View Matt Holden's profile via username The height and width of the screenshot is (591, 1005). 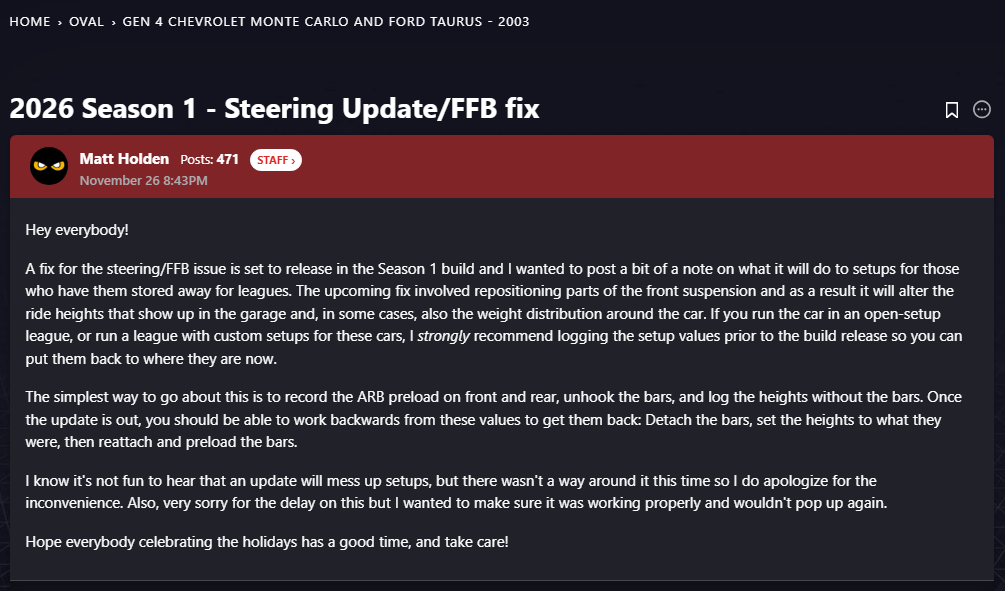click(125, 159)
